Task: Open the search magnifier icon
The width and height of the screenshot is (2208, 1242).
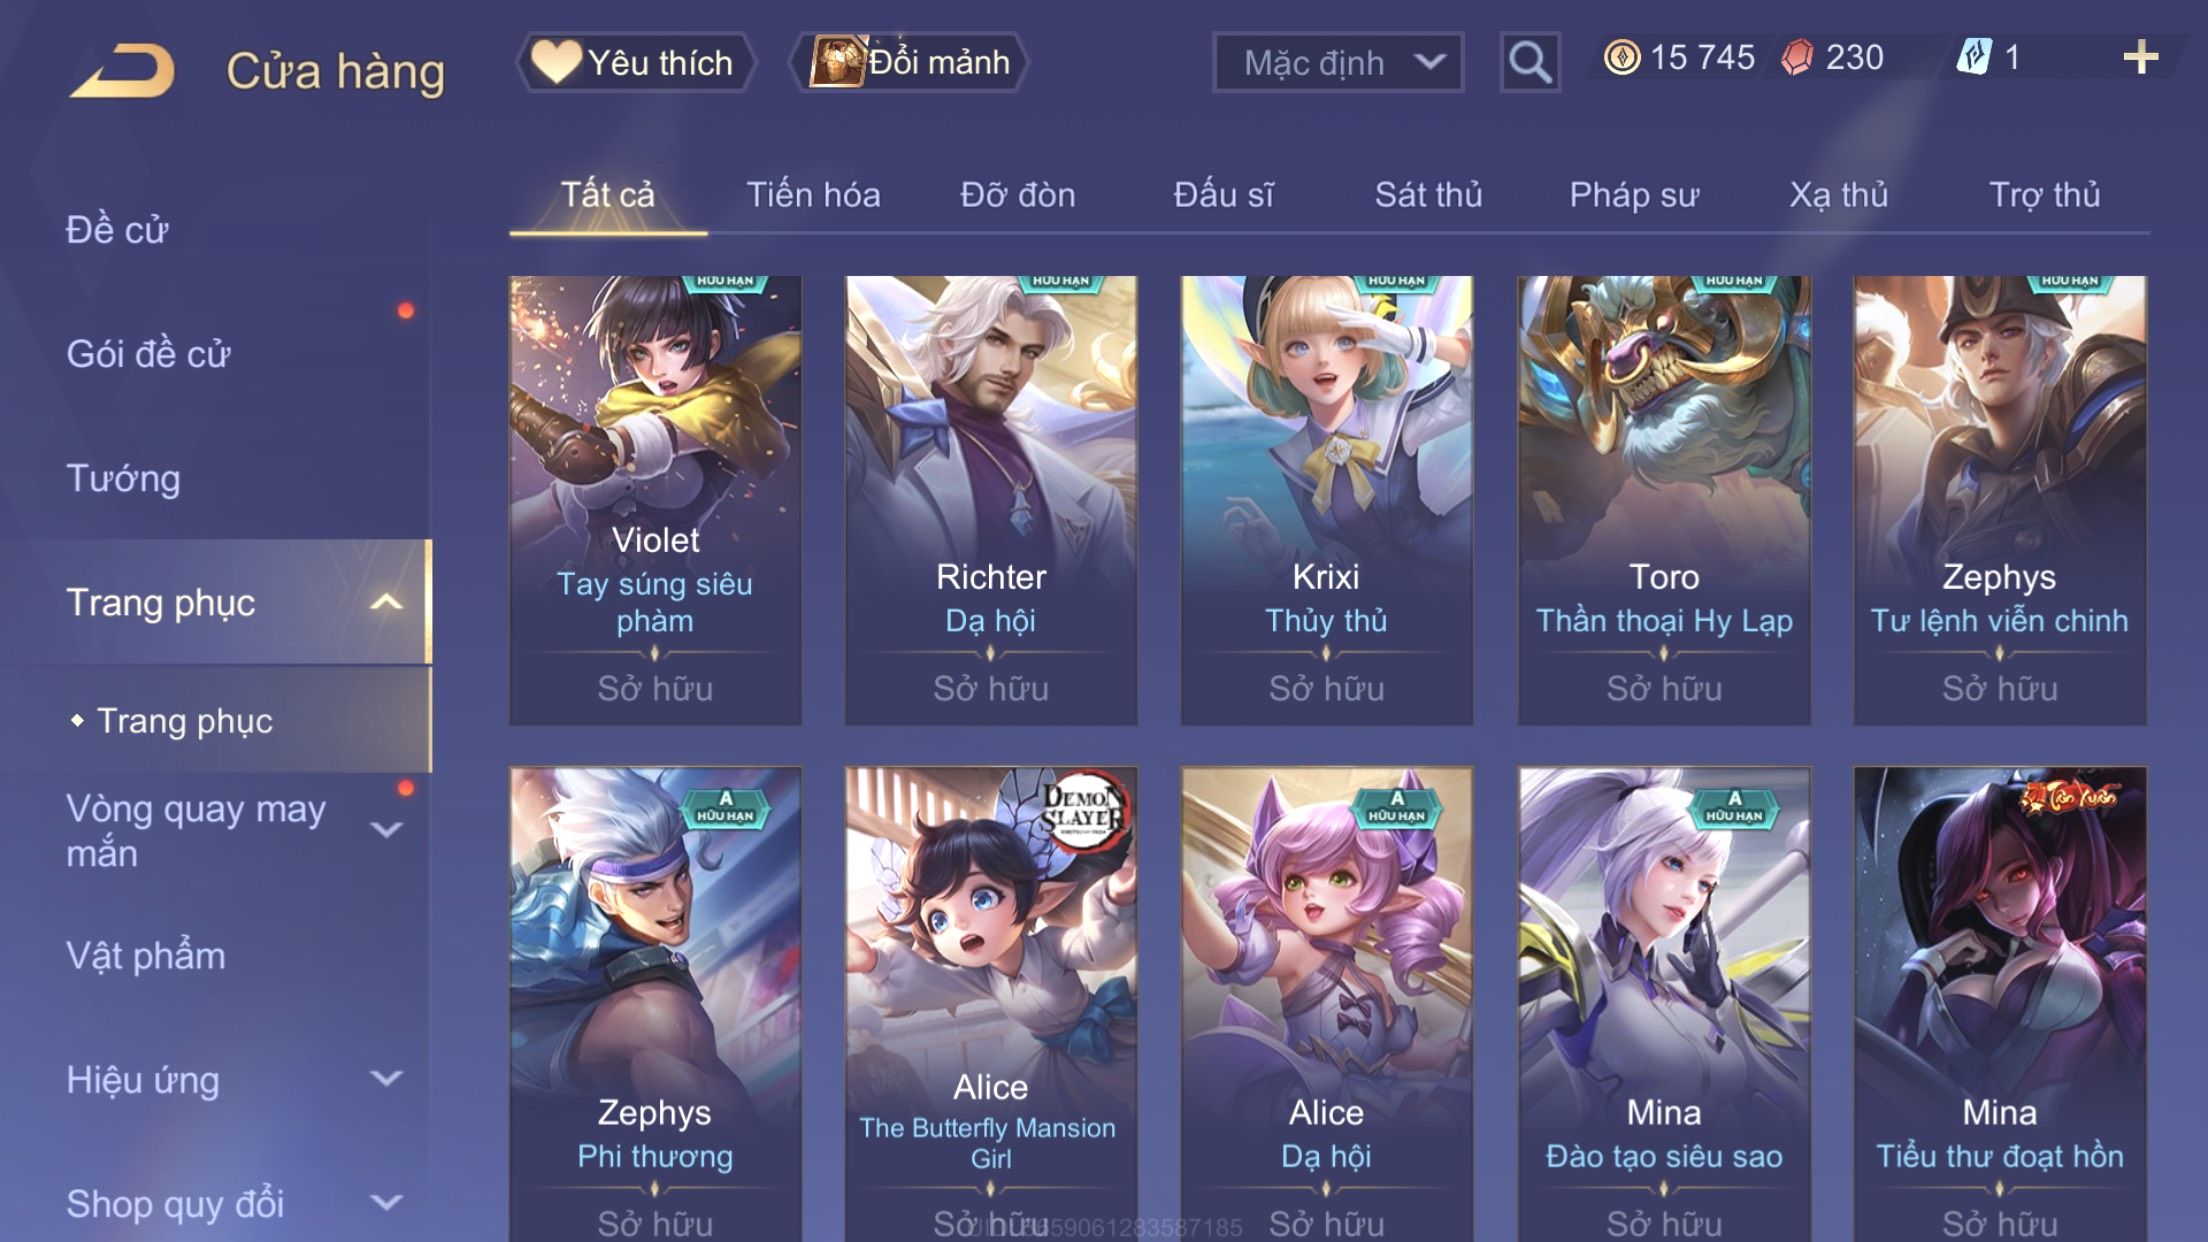Action: click(x=1529, y=62)
